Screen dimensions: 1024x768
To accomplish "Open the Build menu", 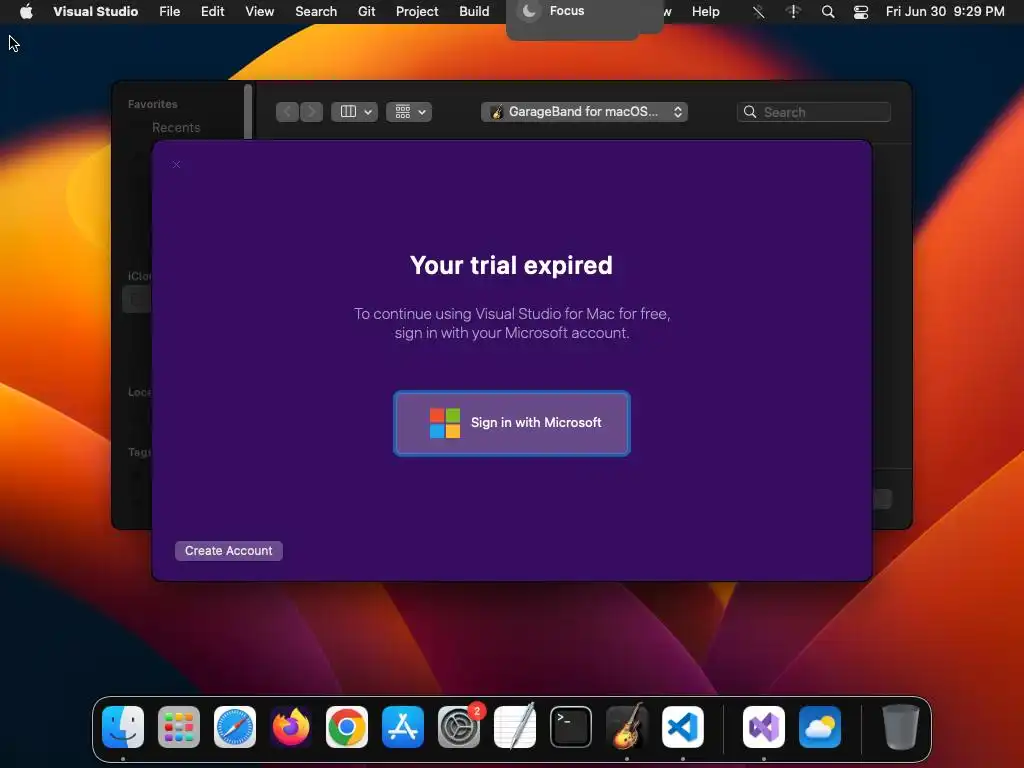I will 474,11.
